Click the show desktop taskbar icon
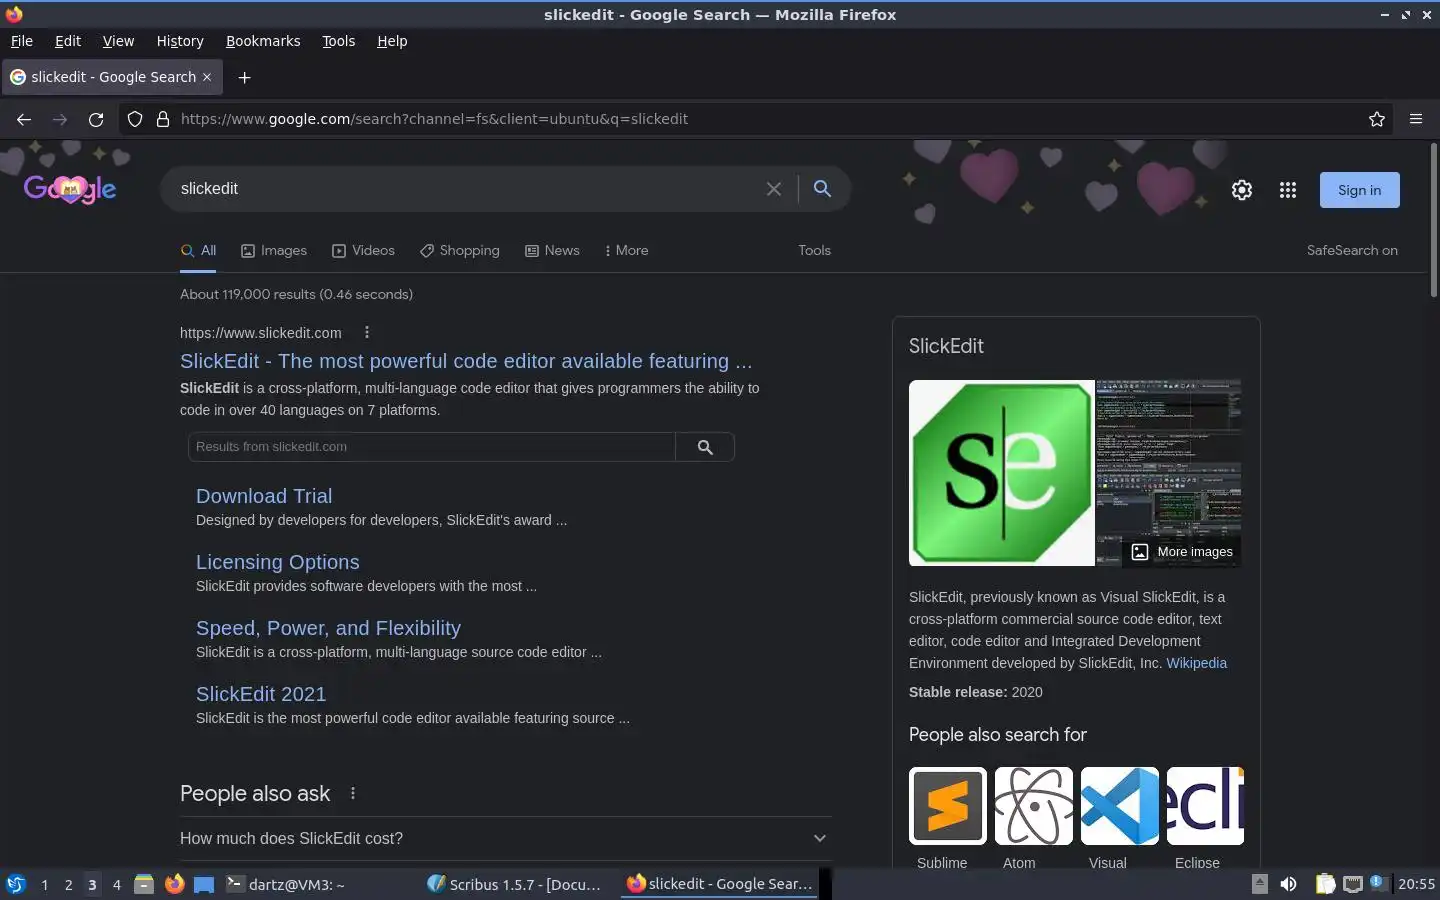Viewport: 1440px width, 900px height. tap(204, 884)
